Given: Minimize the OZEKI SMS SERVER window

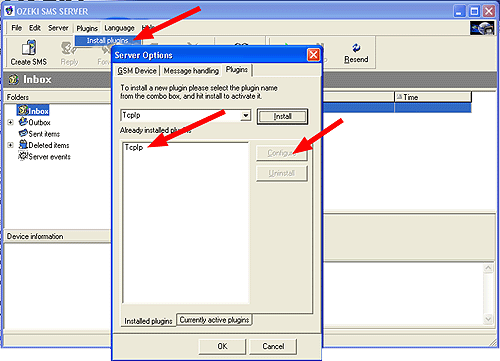Looking at the screenshot, I should click(x=459, y=11).
